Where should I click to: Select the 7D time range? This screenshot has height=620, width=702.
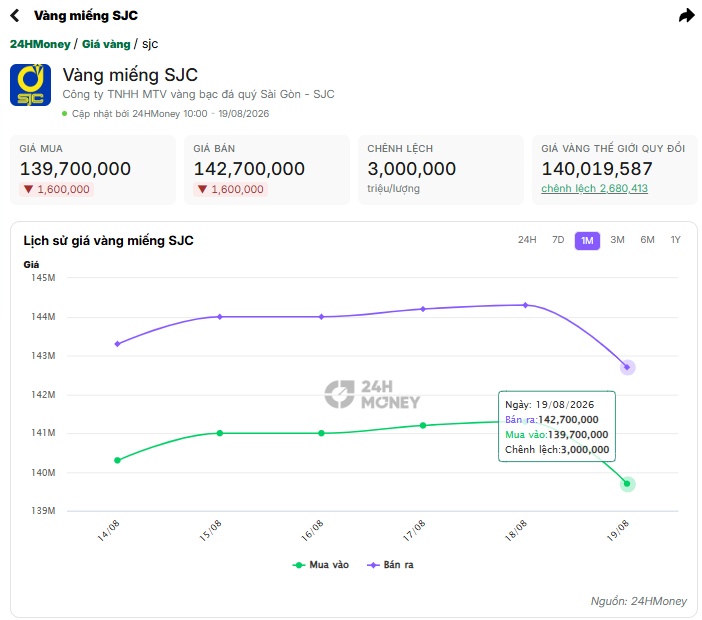point(558,240)
